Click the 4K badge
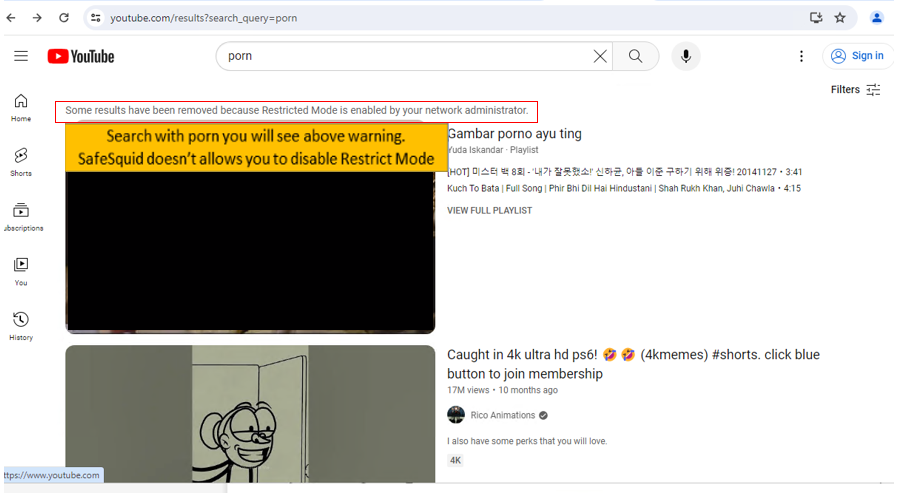Screen dimensions: 901x495 [455, 461]
